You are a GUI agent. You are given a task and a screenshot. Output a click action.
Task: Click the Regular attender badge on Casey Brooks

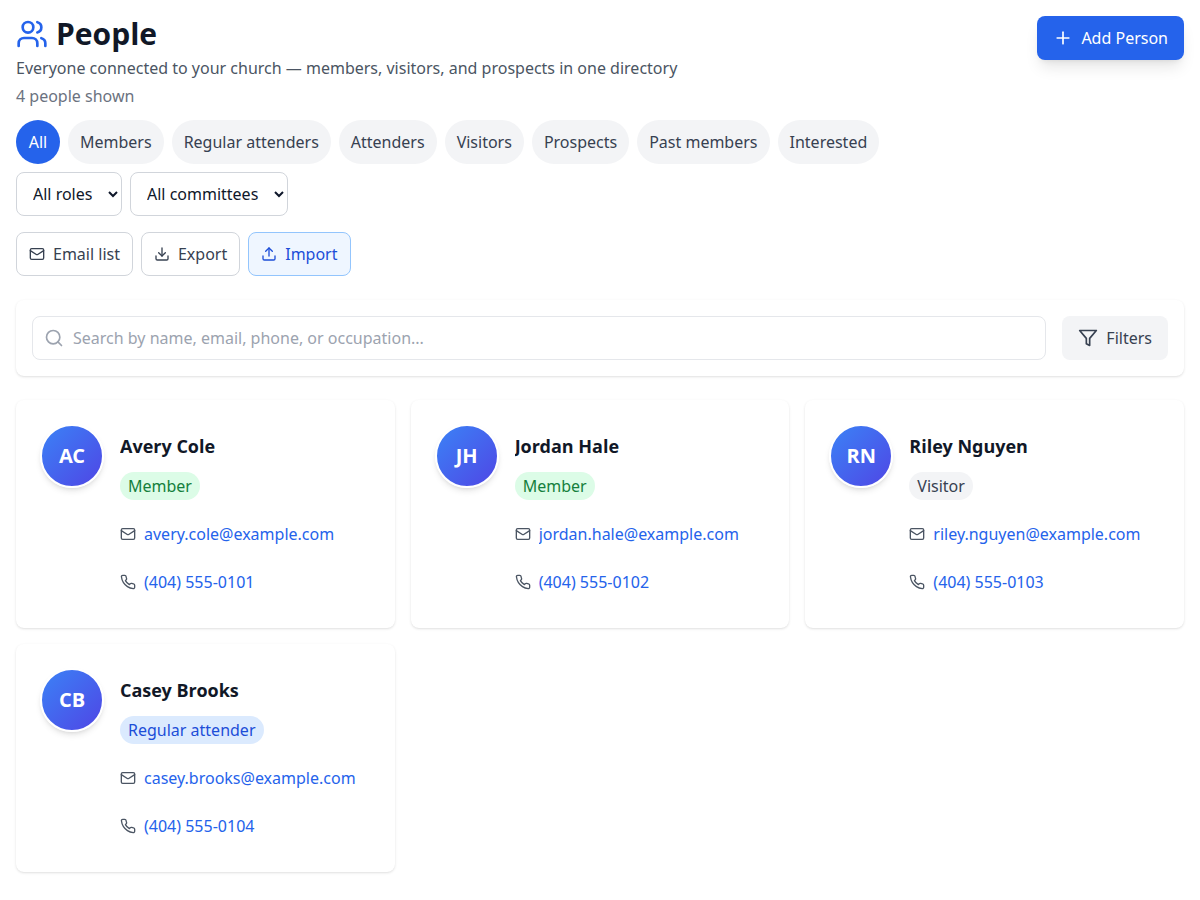click(192, 730)
